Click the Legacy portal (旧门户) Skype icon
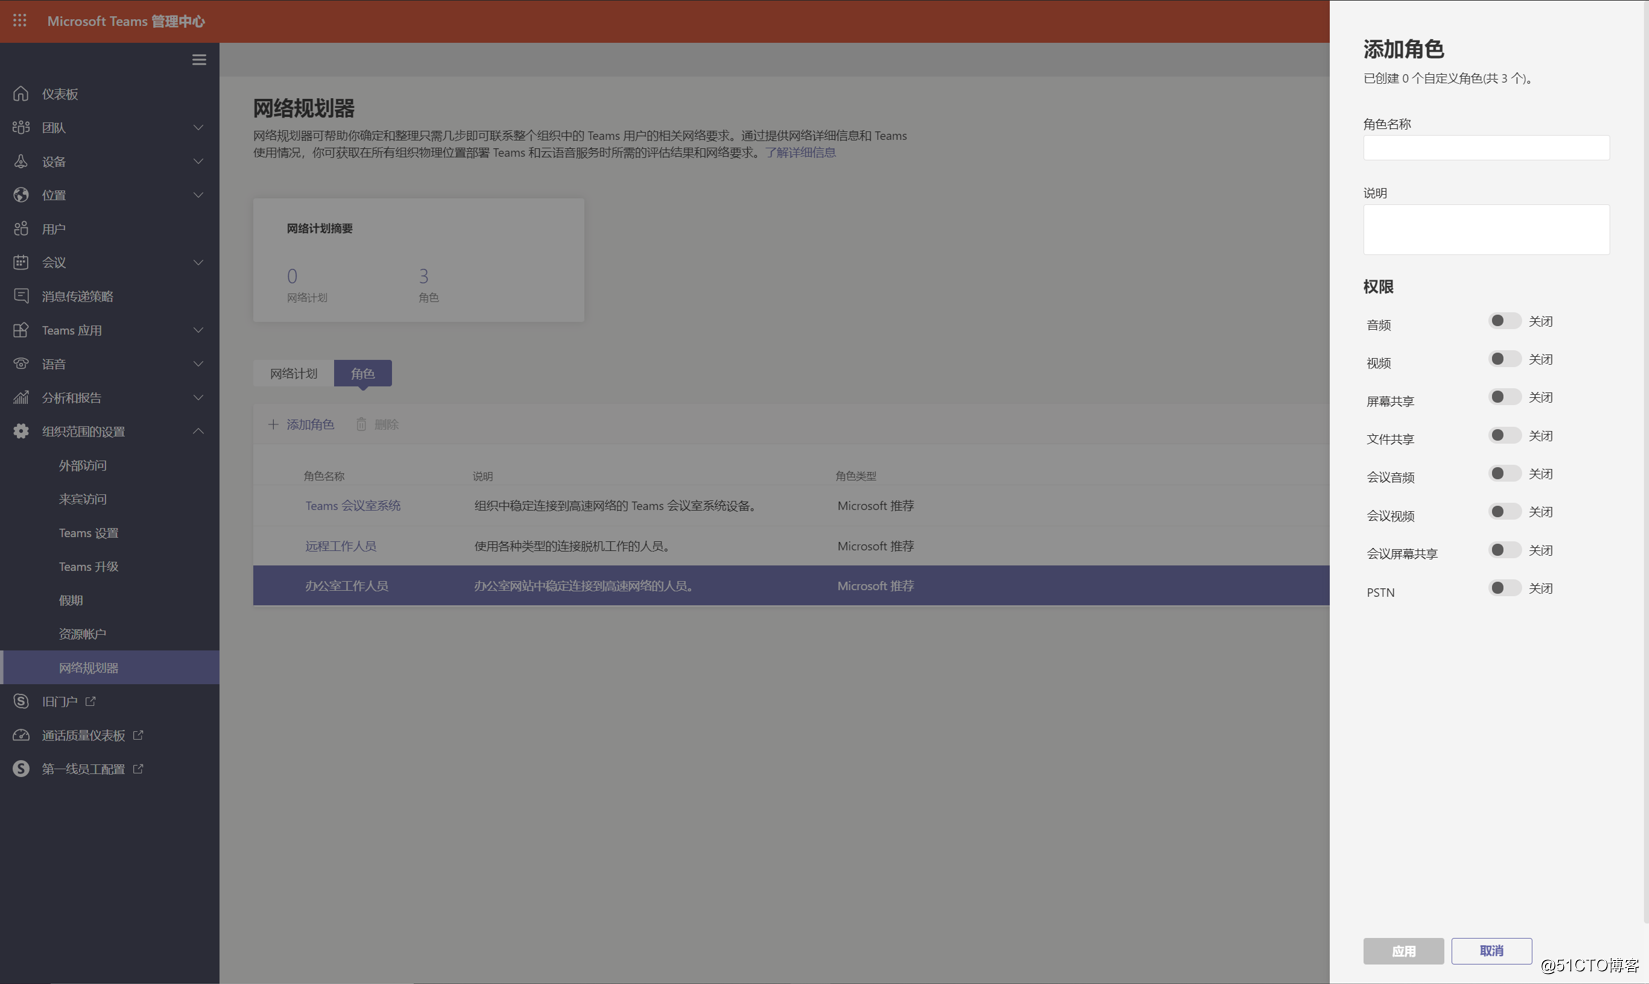The width and height of the screenshot is (1649, 984). [x=21, y=701]
